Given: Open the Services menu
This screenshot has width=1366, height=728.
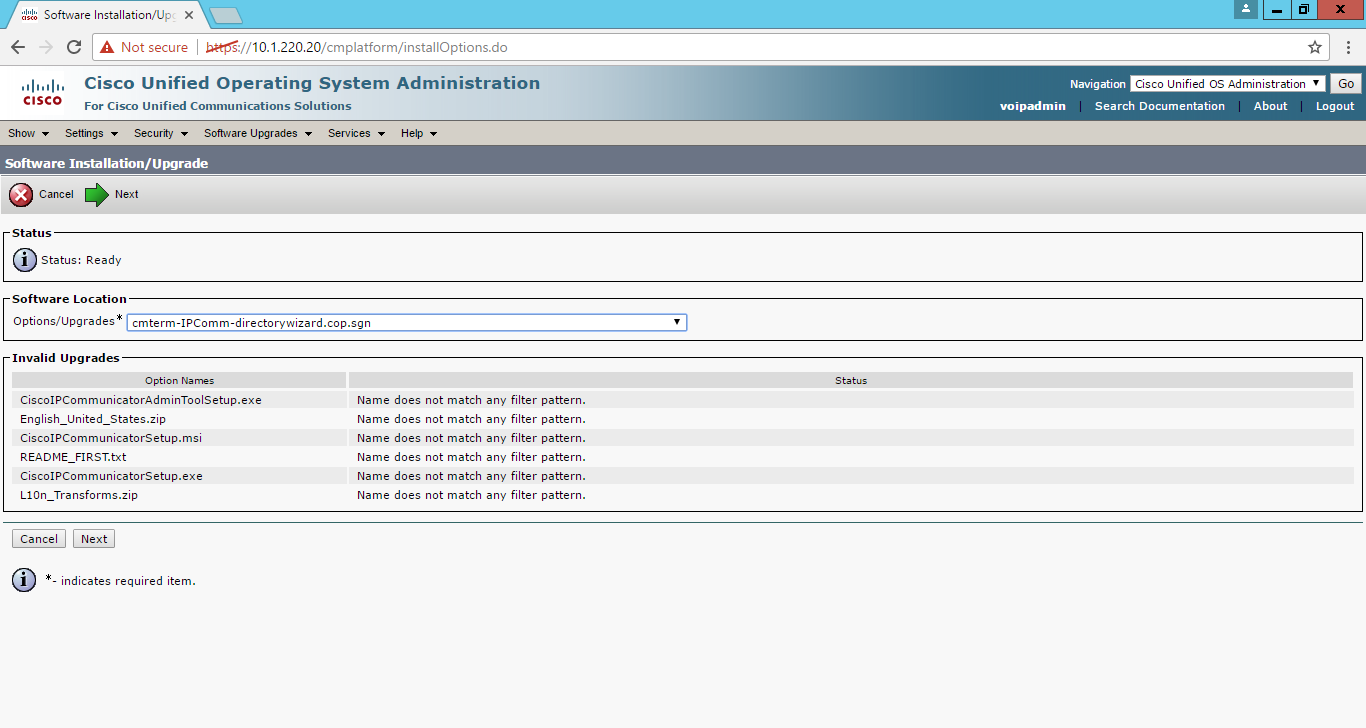Looking at the screenshot, I should (356, 133).
